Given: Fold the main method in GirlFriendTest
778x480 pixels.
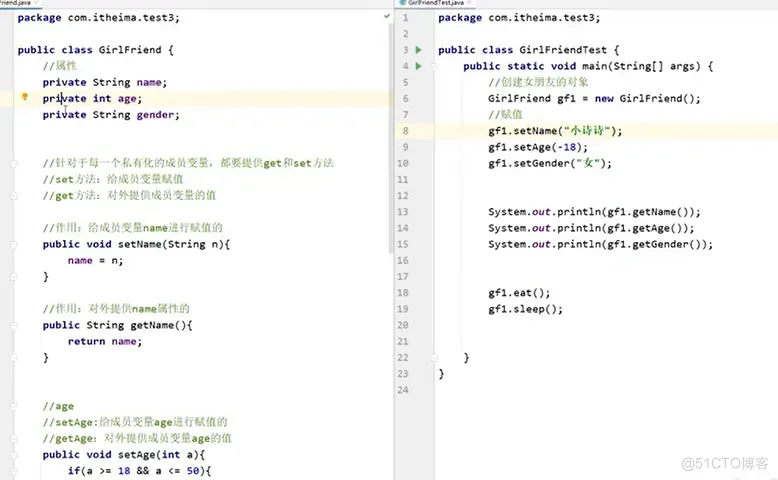Looking at the screenshot, I should coord(435,66).
